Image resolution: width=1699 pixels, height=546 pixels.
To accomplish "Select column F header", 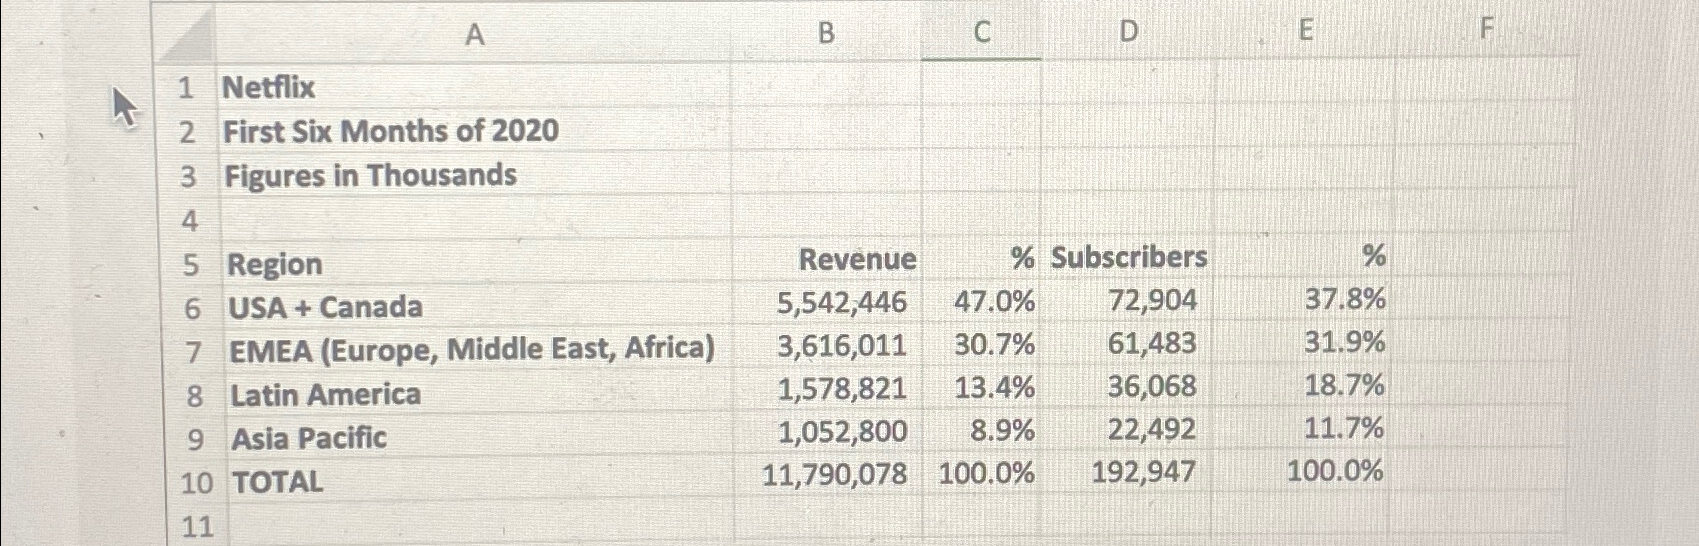I will (1486, 30).
